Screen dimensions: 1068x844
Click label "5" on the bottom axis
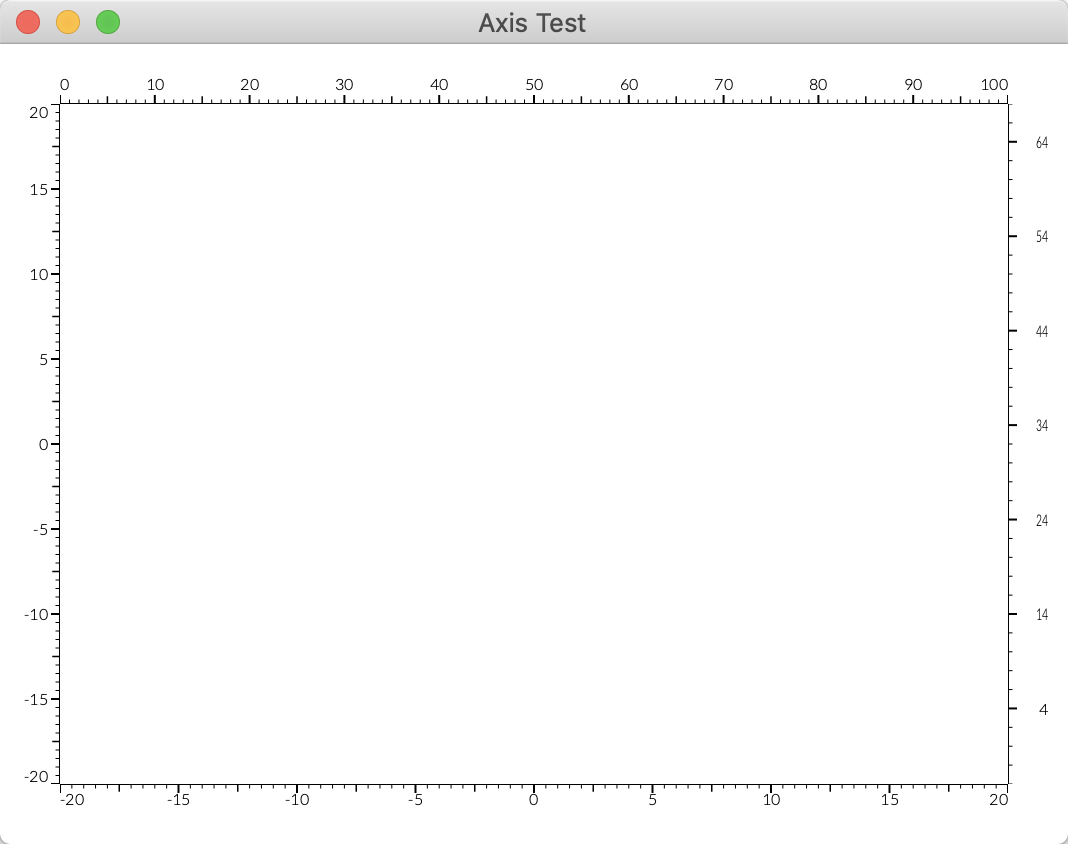tap(653, 800)
